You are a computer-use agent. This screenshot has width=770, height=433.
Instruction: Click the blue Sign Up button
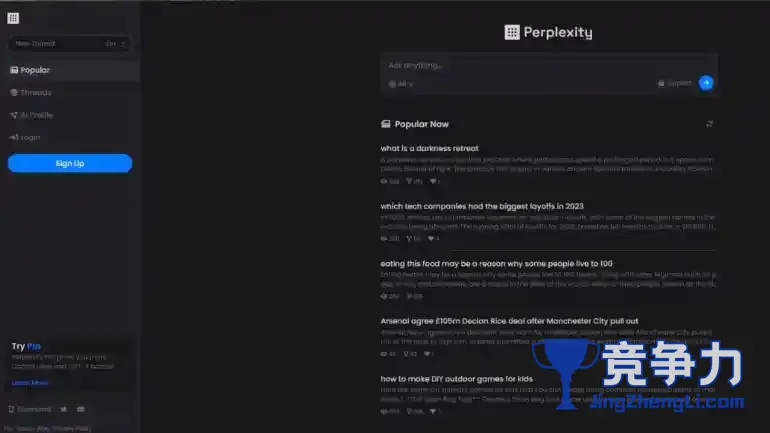pos(70,163)
